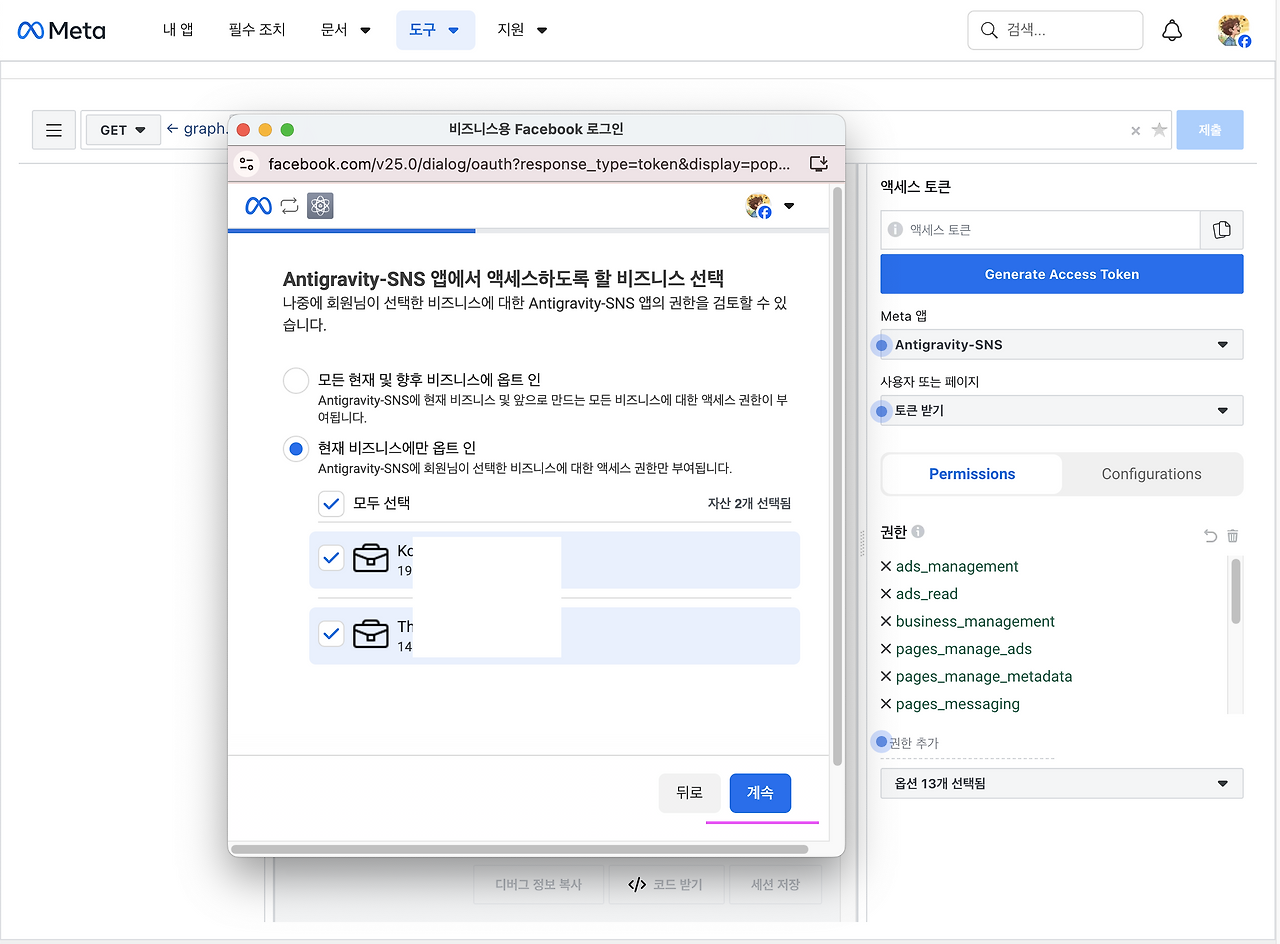
Task: Expand the 토큰 받기 dropdown
Action: 1062,410
